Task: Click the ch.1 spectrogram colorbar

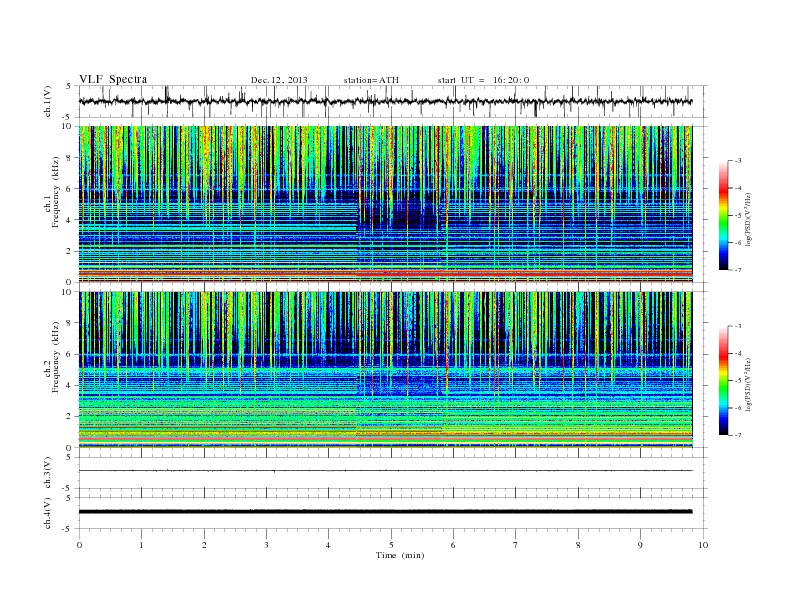Action: point(723,215)
